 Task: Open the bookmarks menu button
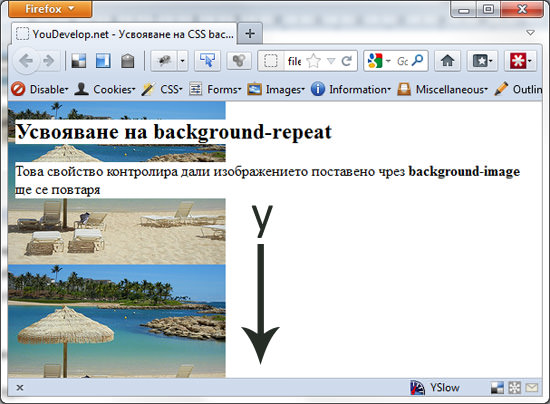click(482, 61)
